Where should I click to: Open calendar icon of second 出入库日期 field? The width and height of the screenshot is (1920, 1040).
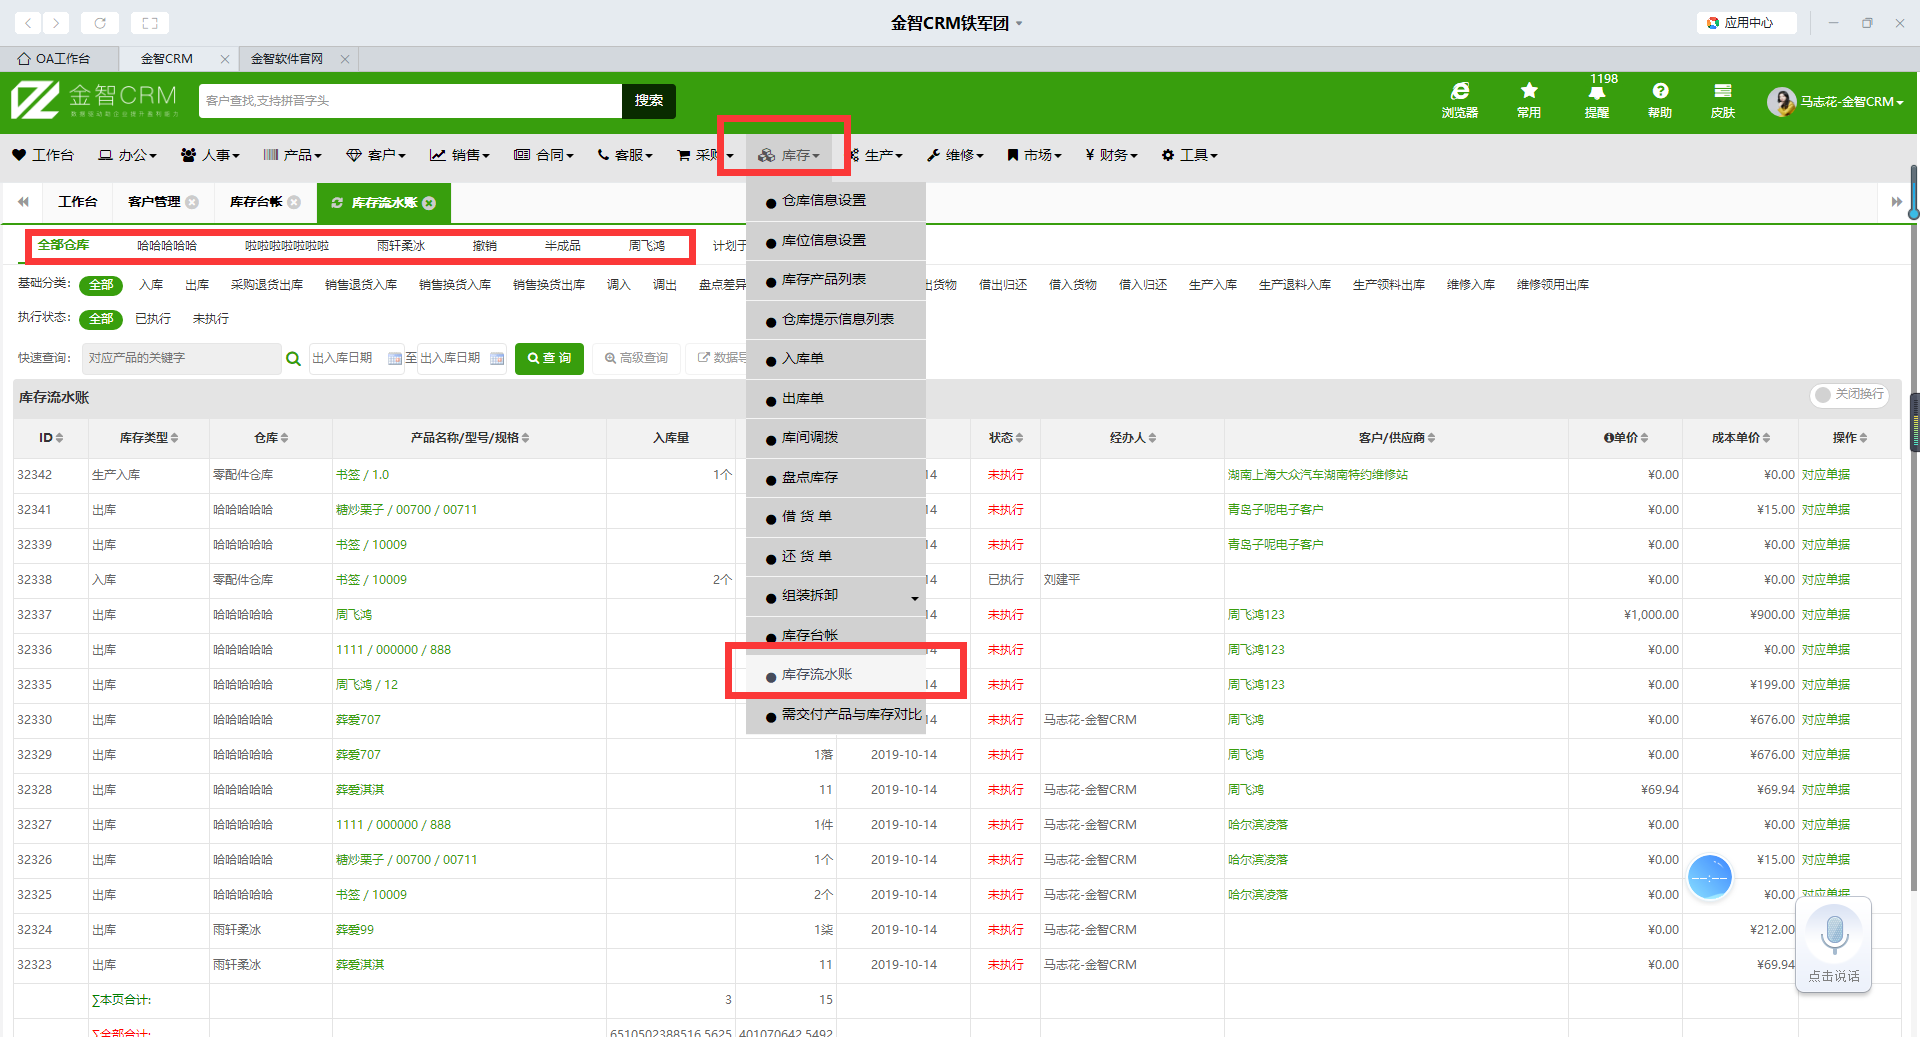[497, 358]
